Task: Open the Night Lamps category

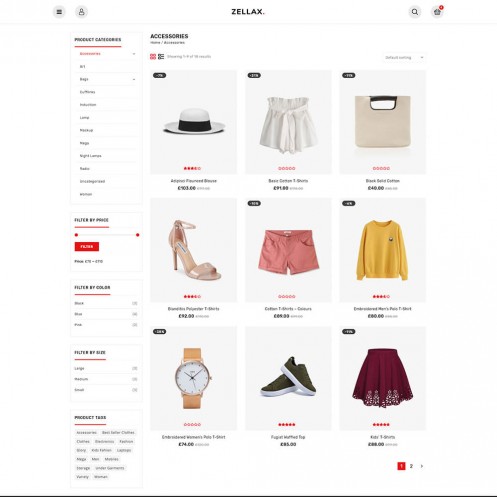Action: point(90,156)
